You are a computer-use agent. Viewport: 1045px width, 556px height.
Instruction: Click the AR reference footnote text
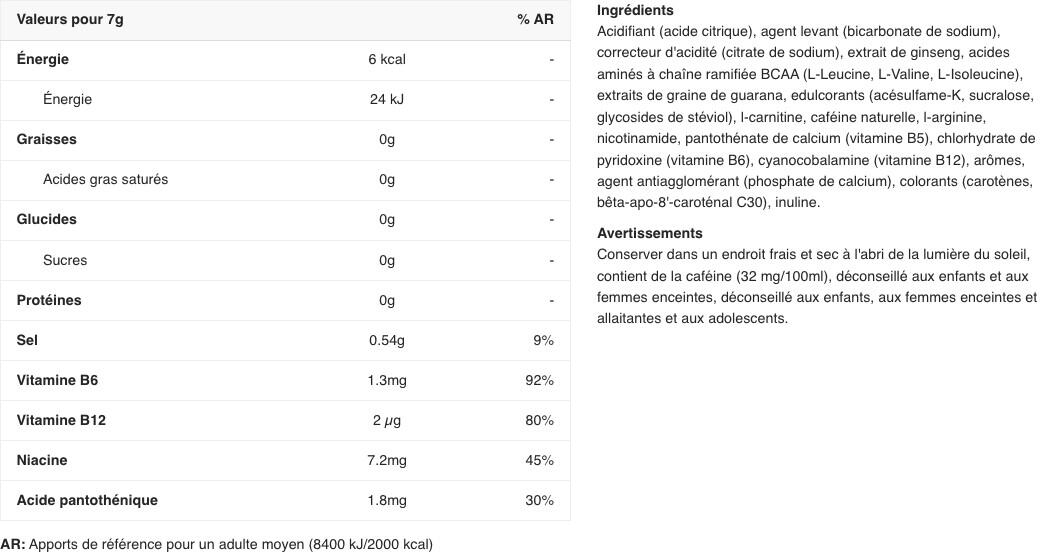pos(217,544)
